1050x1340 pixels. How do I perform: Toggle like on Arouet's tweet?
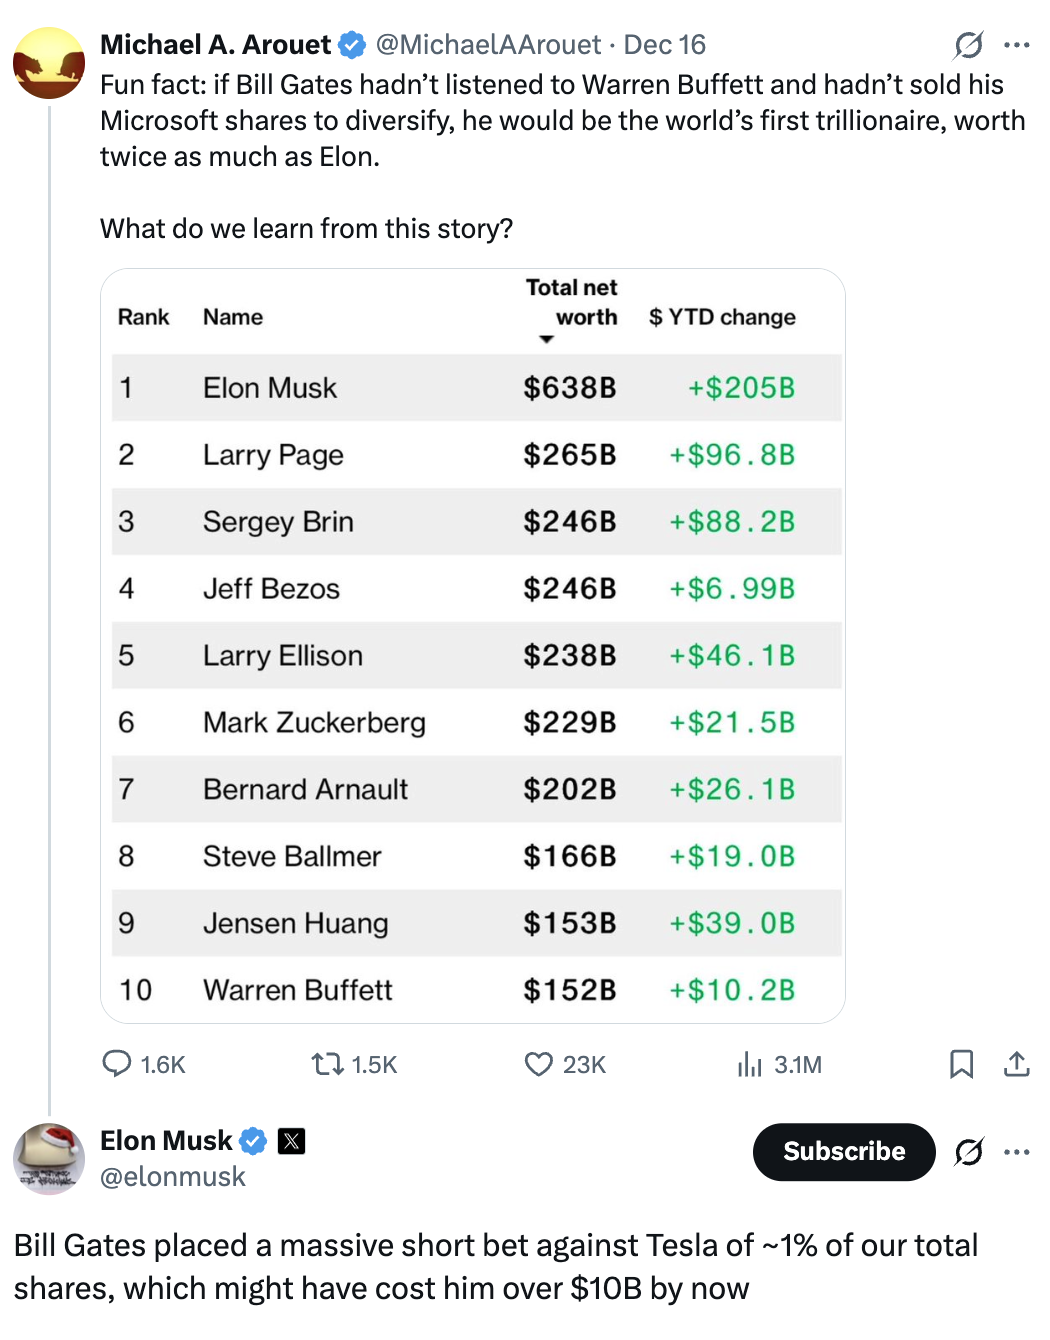pyautogui.click(x=537, y=1065)
